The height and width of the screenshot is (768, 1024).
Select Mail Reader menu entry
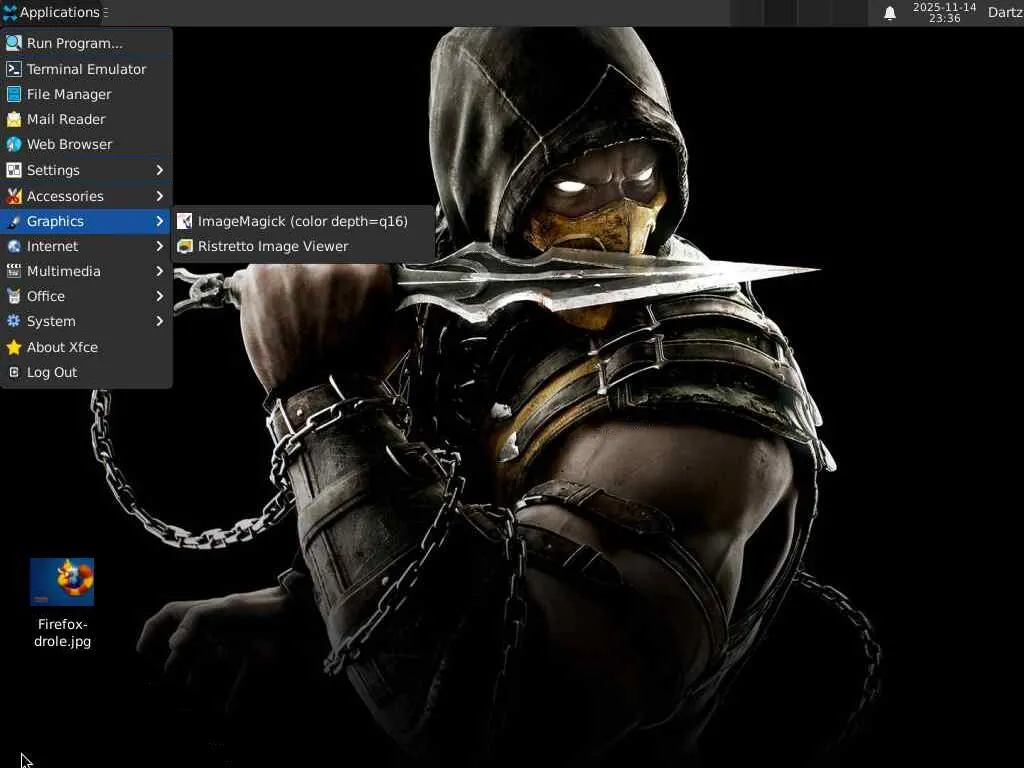pyautogui.click(x=86, y=120)
